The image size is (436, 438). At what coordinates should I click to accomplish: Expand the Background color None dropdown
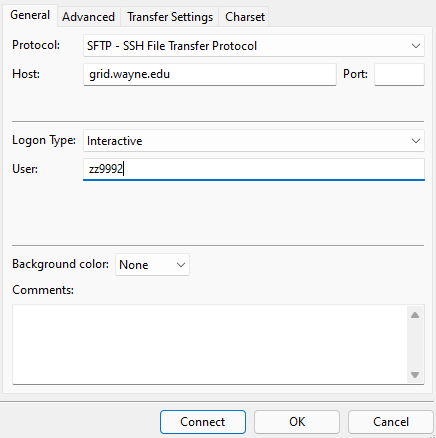pyautogui.click(x=152, y=265)
